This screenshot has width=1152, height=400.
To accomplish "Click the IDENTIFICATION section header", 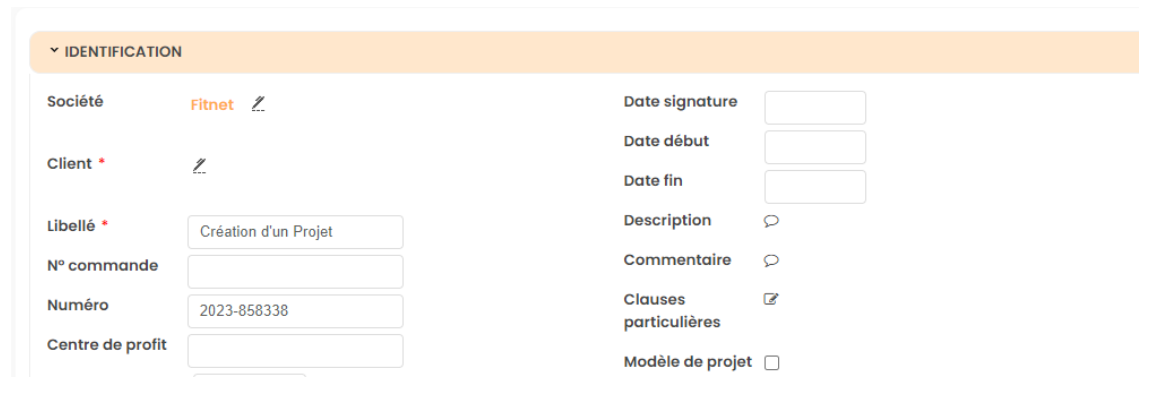I will pyautogui.click(x=123, y=52).
